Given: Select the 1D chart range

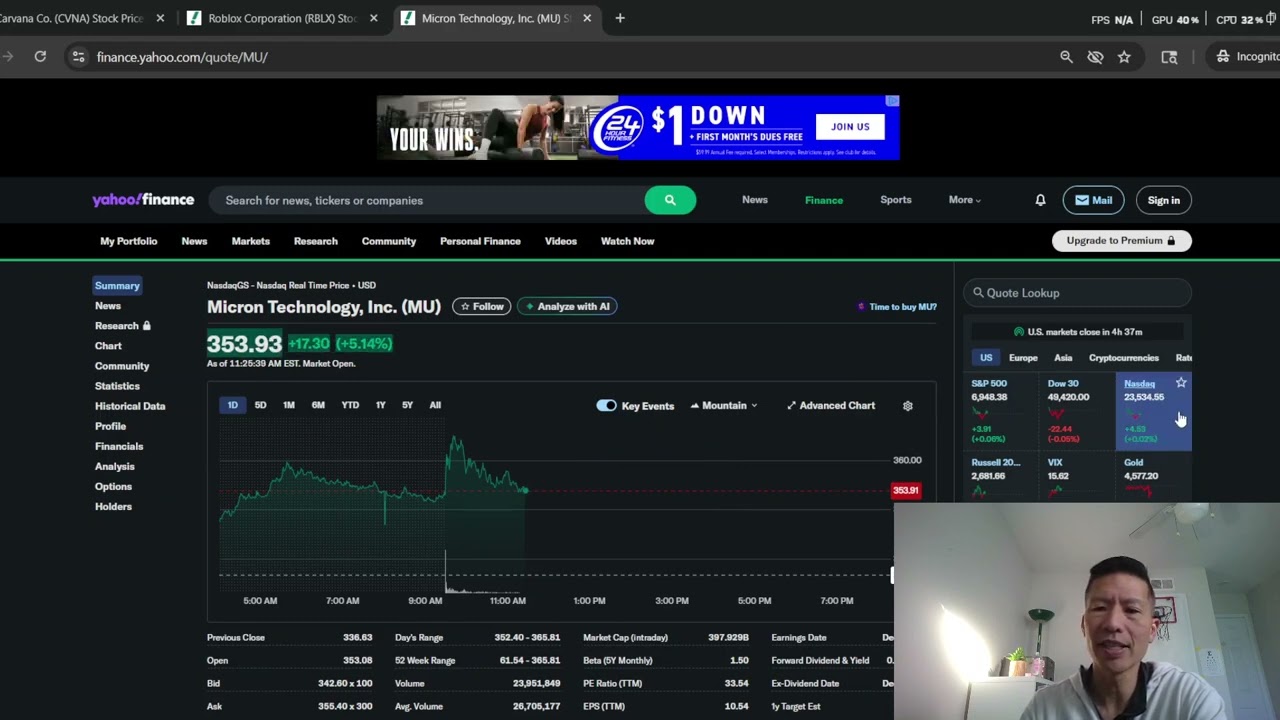Looking at the screenshot, I should click(232, 405).
